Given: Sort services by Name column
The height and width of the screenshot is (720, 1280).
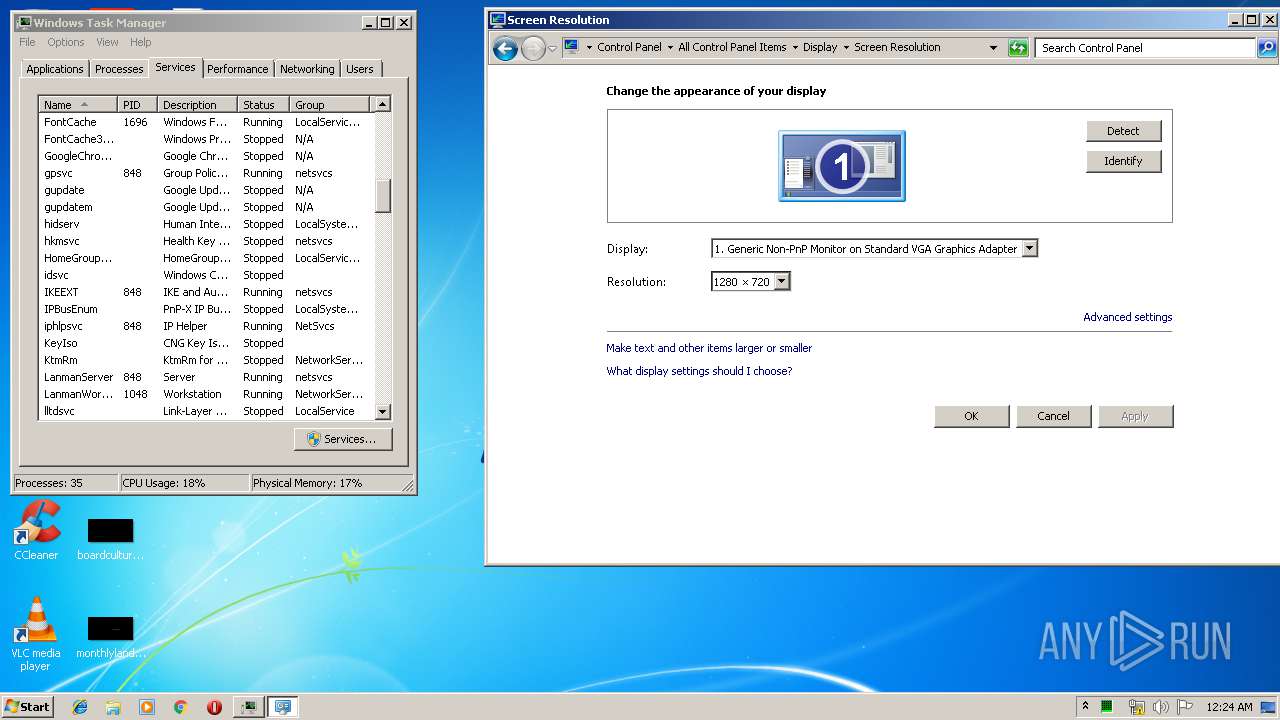Looking at the screenshot, I should (78, 105).
